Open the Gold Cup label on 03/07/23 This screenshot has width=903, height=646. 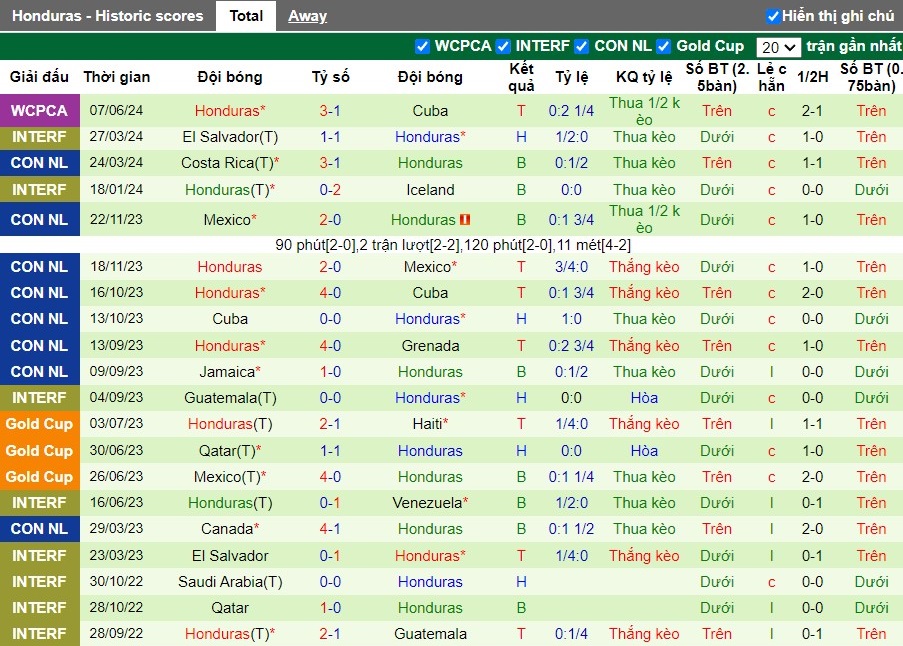point(39,424)
